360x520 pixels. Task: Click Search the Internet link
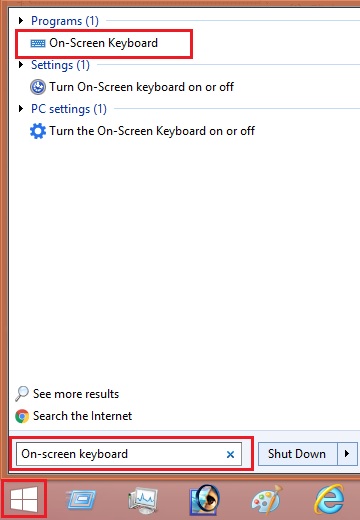pyautogui.click(x=83, y=416)
